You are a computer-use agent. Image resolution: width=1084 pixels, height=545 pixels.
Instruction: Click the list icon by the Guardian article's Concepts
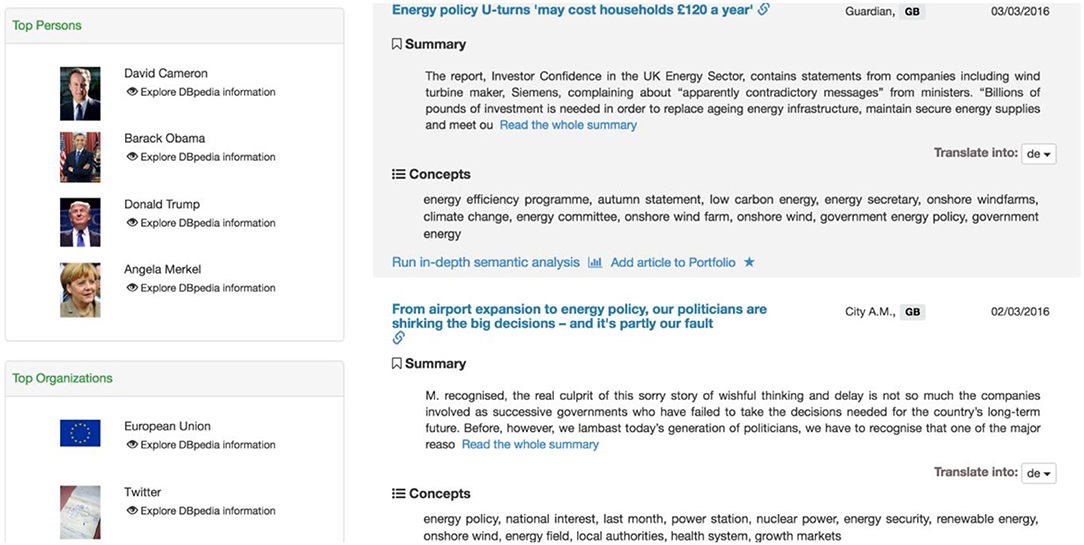click(398, 174)
